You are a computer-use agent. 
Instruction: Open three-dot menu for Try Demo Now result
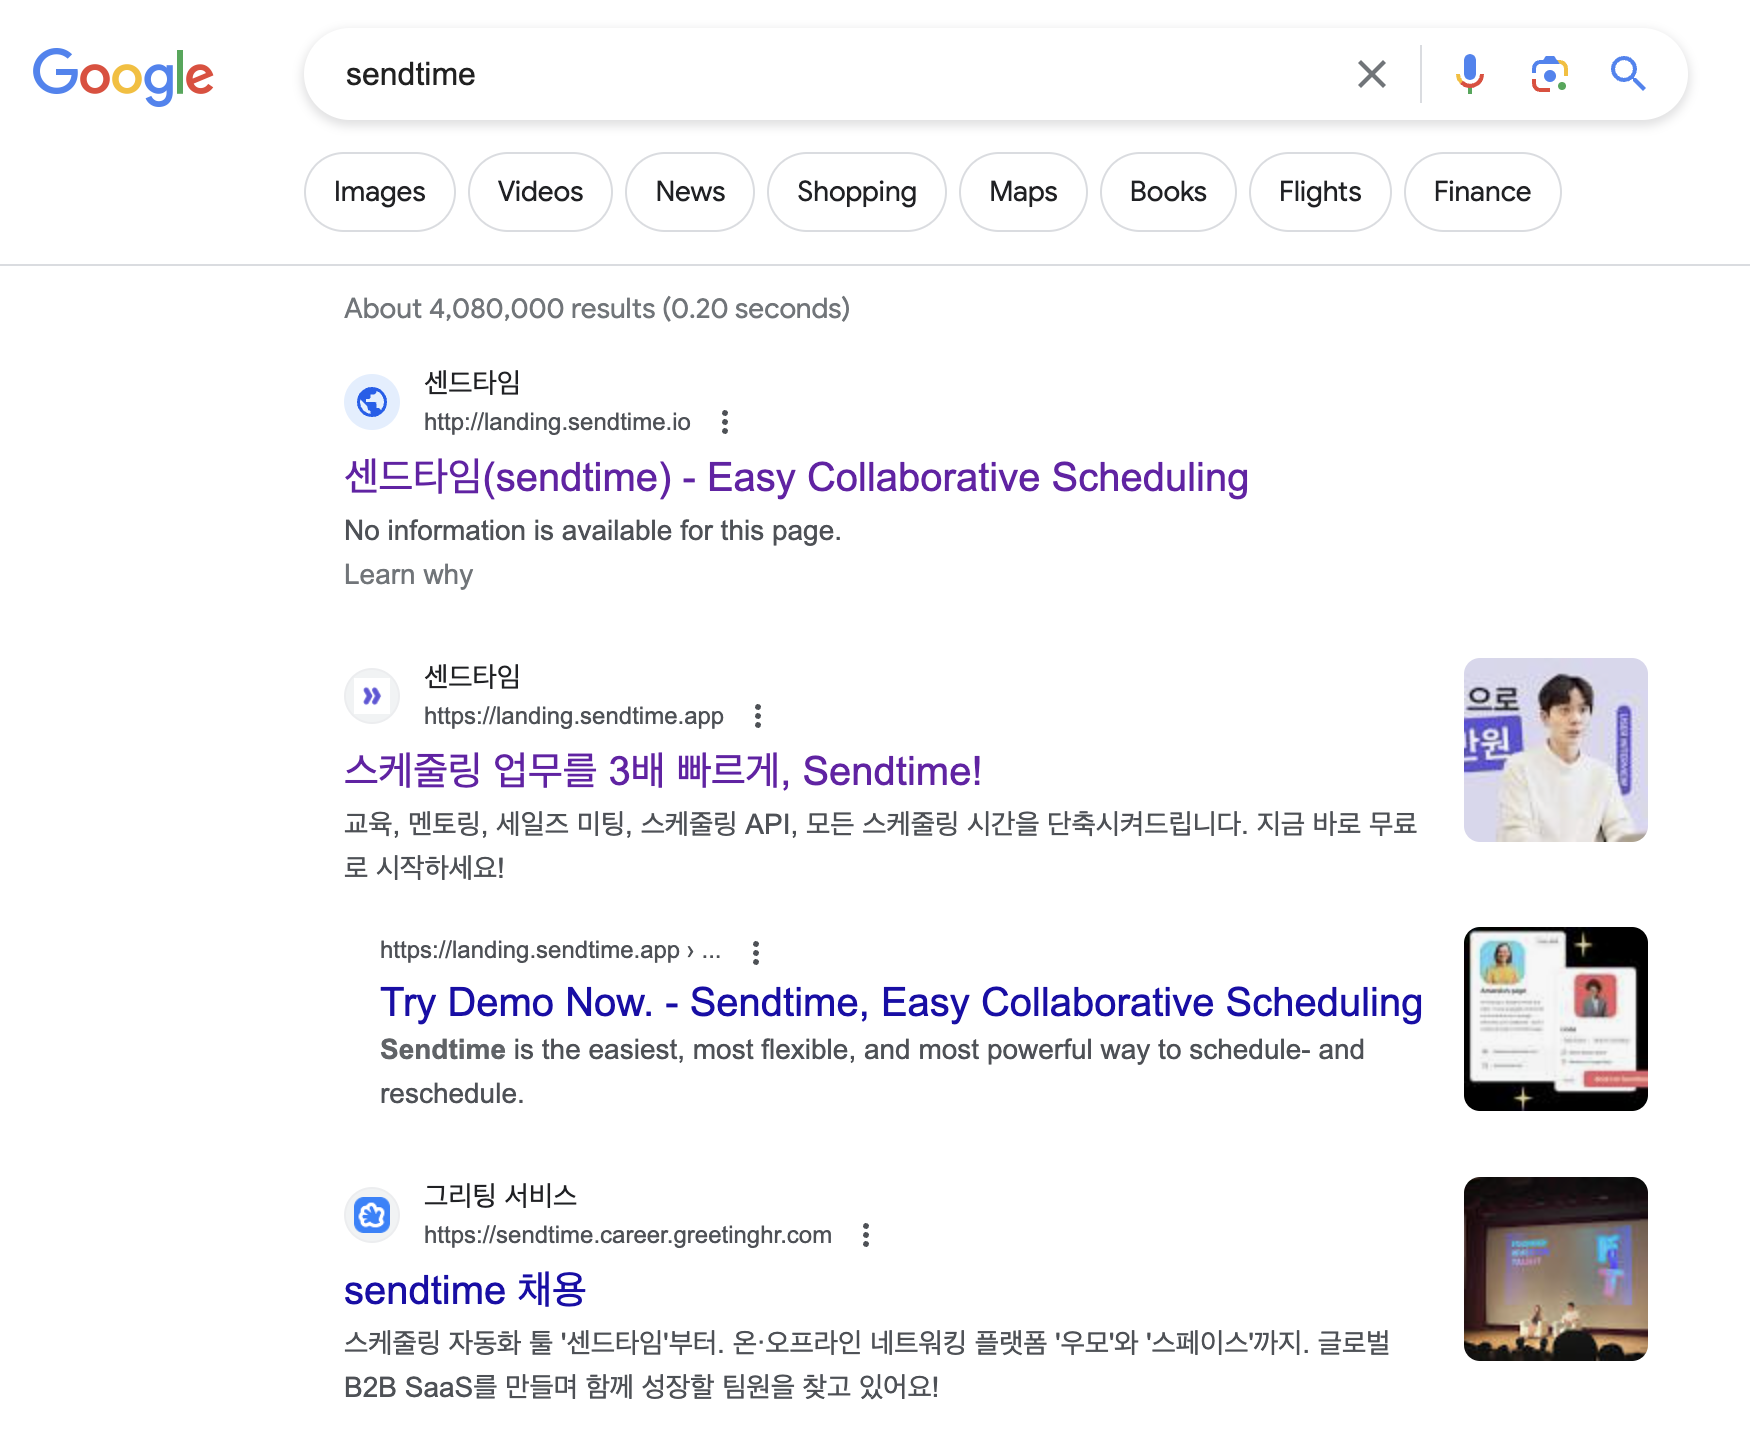click(x=756, y=953)
